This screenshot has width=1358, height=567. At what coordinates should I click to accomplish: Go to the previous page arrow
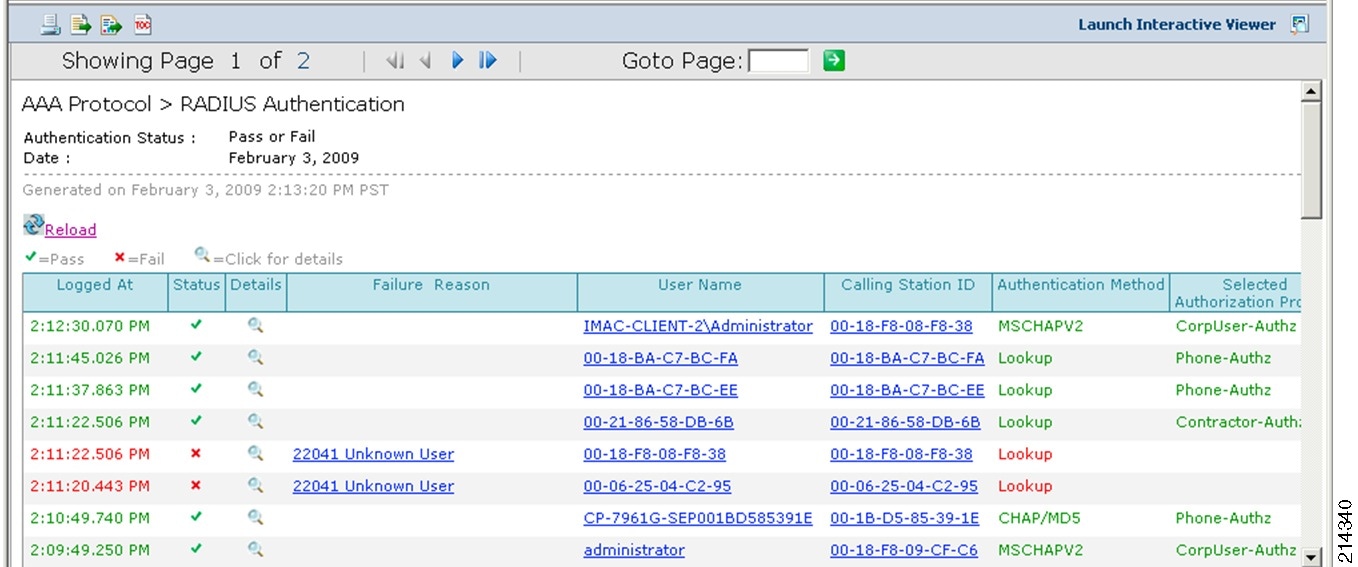click(425, 61)
